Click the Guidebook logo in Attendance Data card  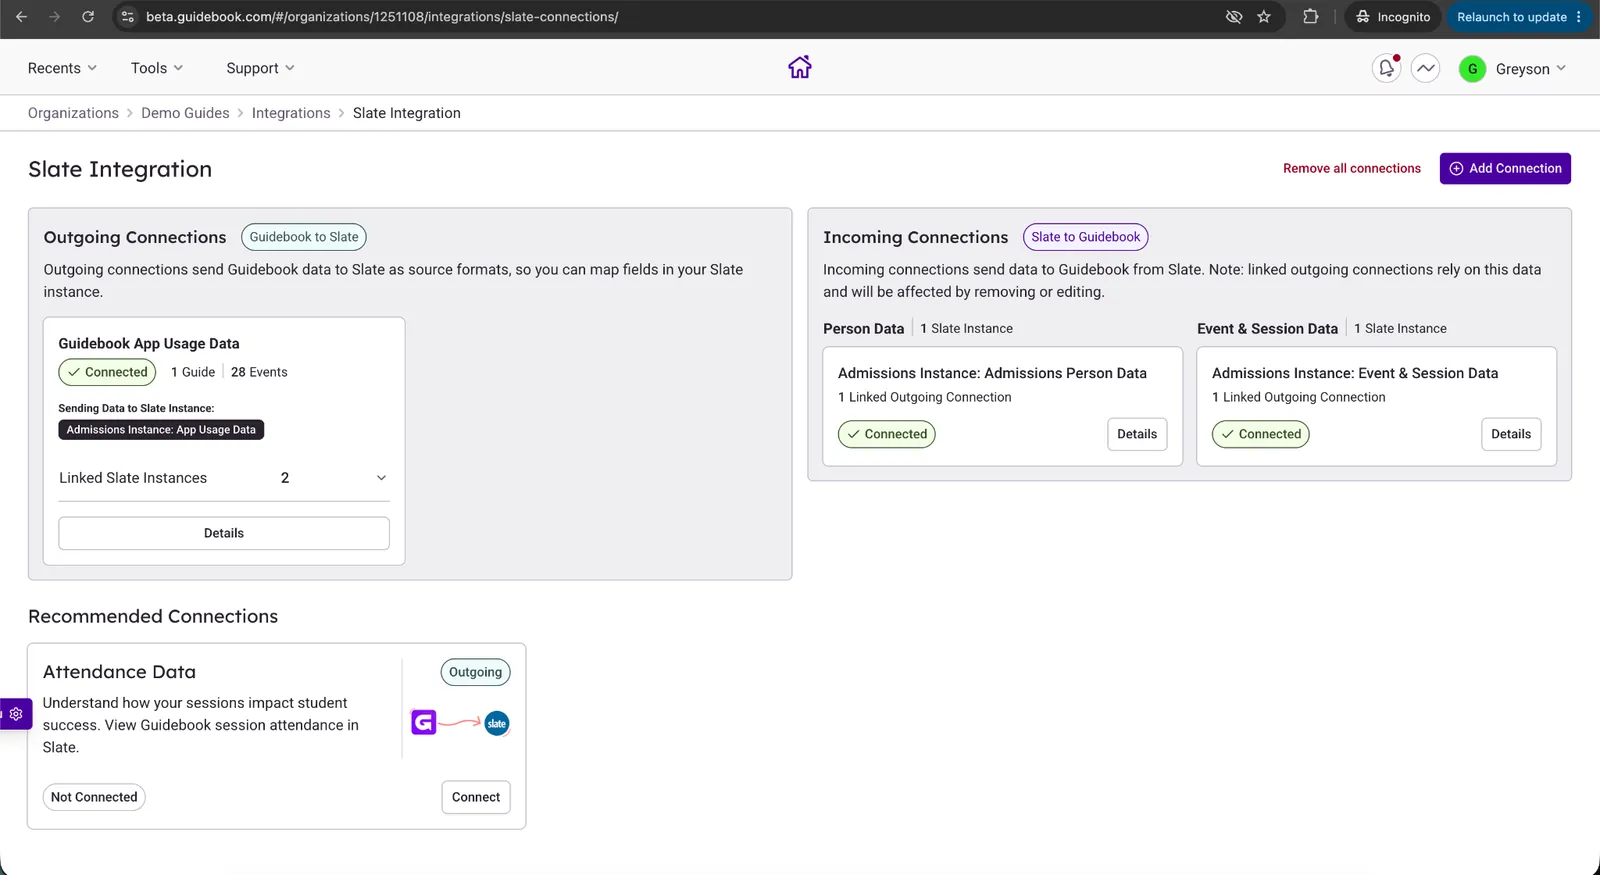(x=424, y=722)
